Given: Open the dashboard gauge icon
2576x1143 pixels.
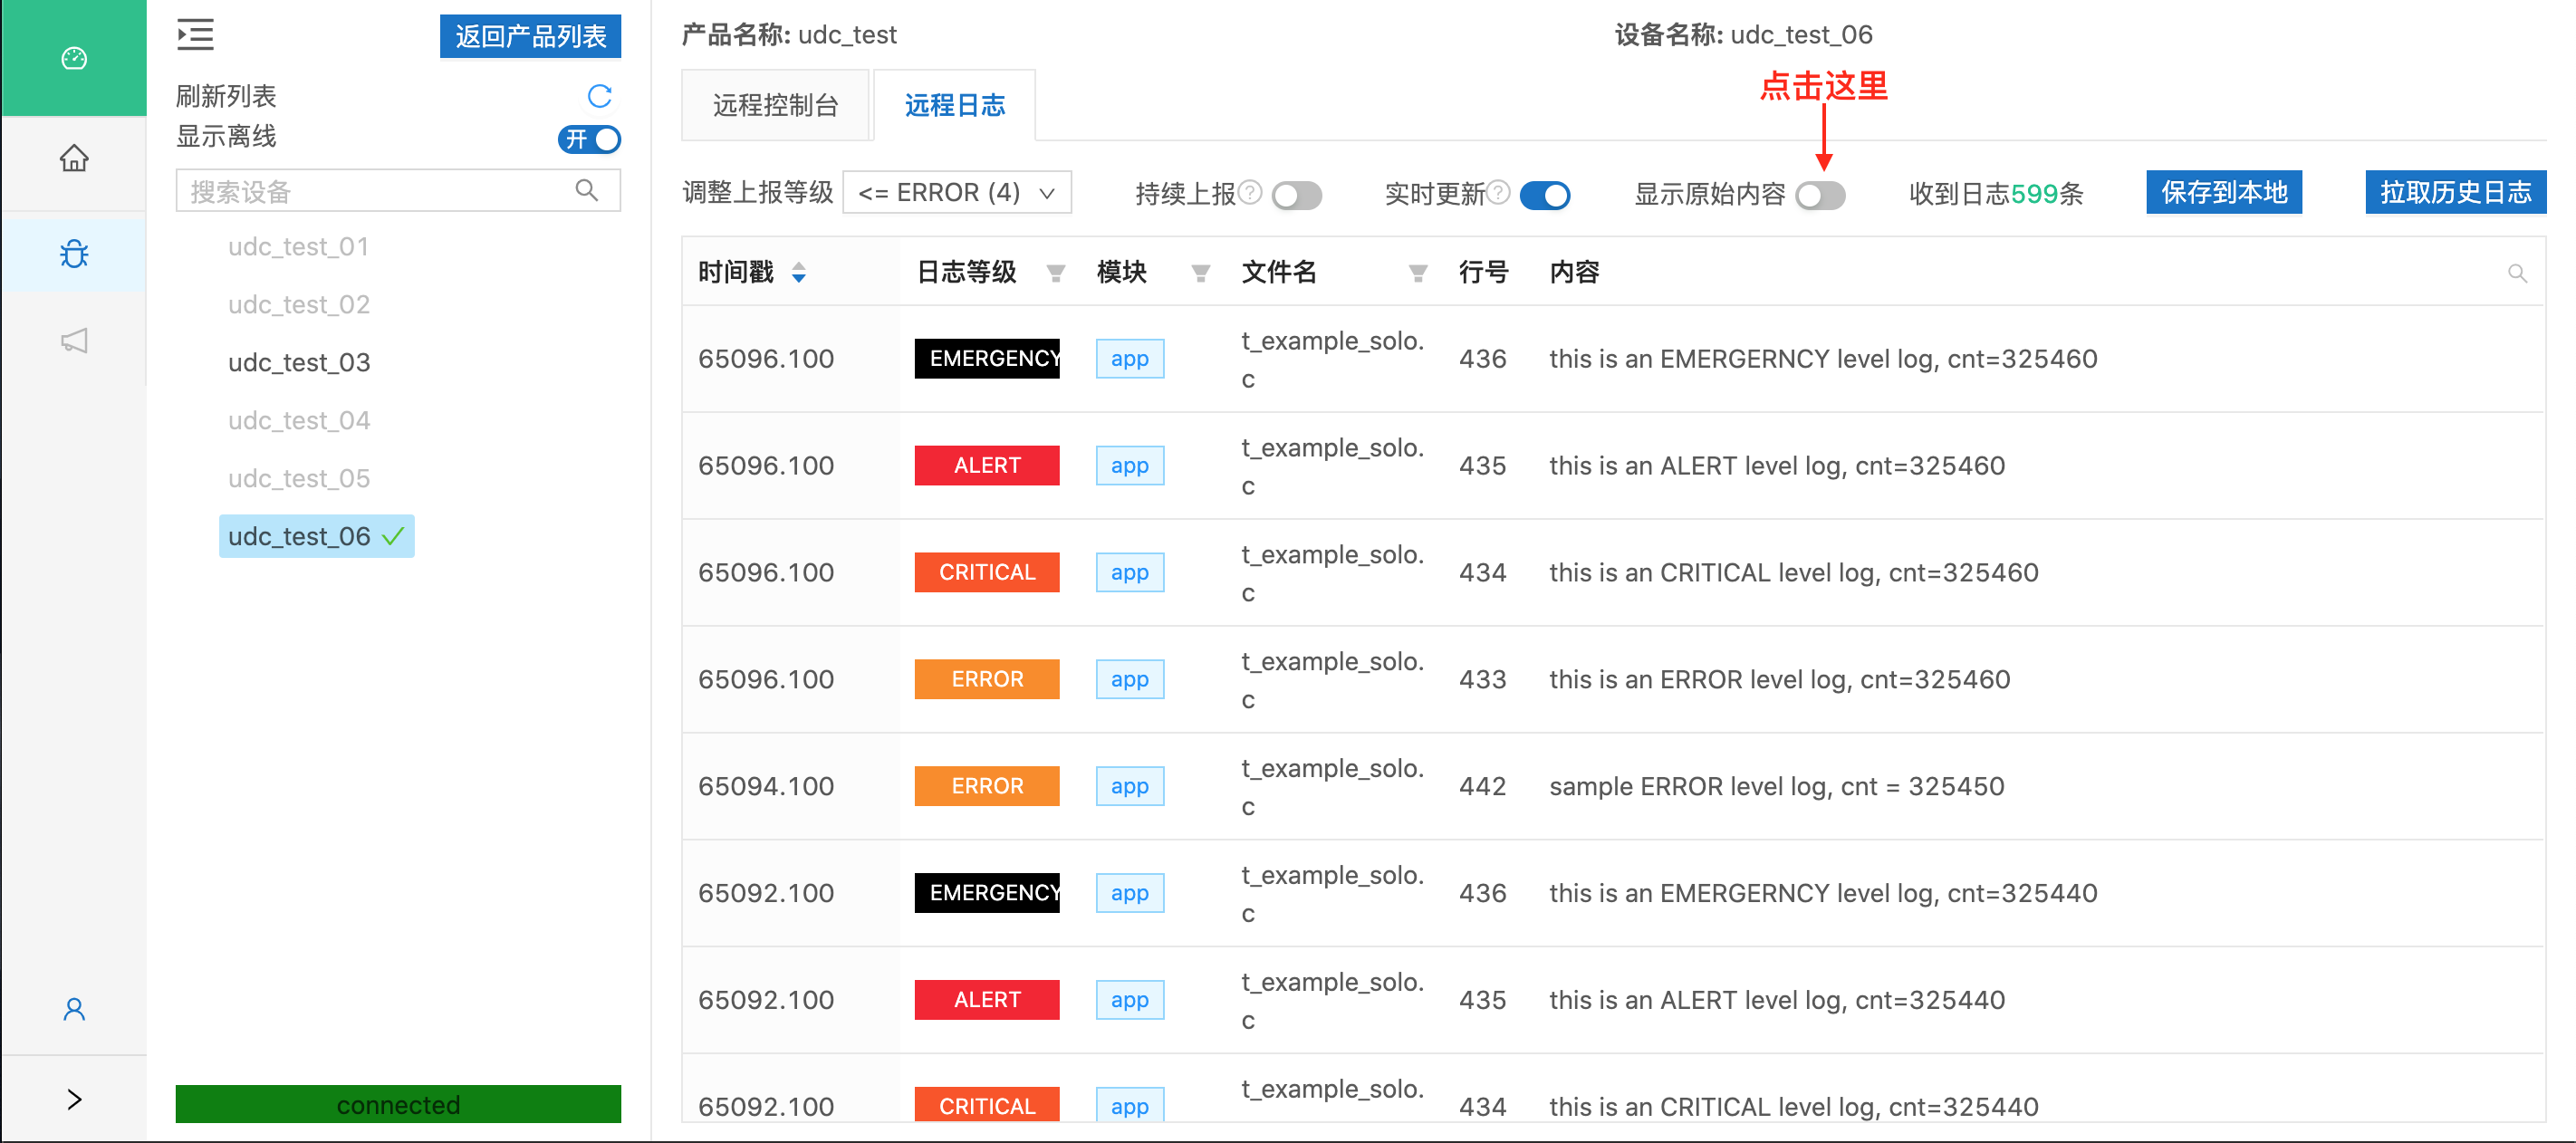Looking at the screenshot, I should coord(74,58).
